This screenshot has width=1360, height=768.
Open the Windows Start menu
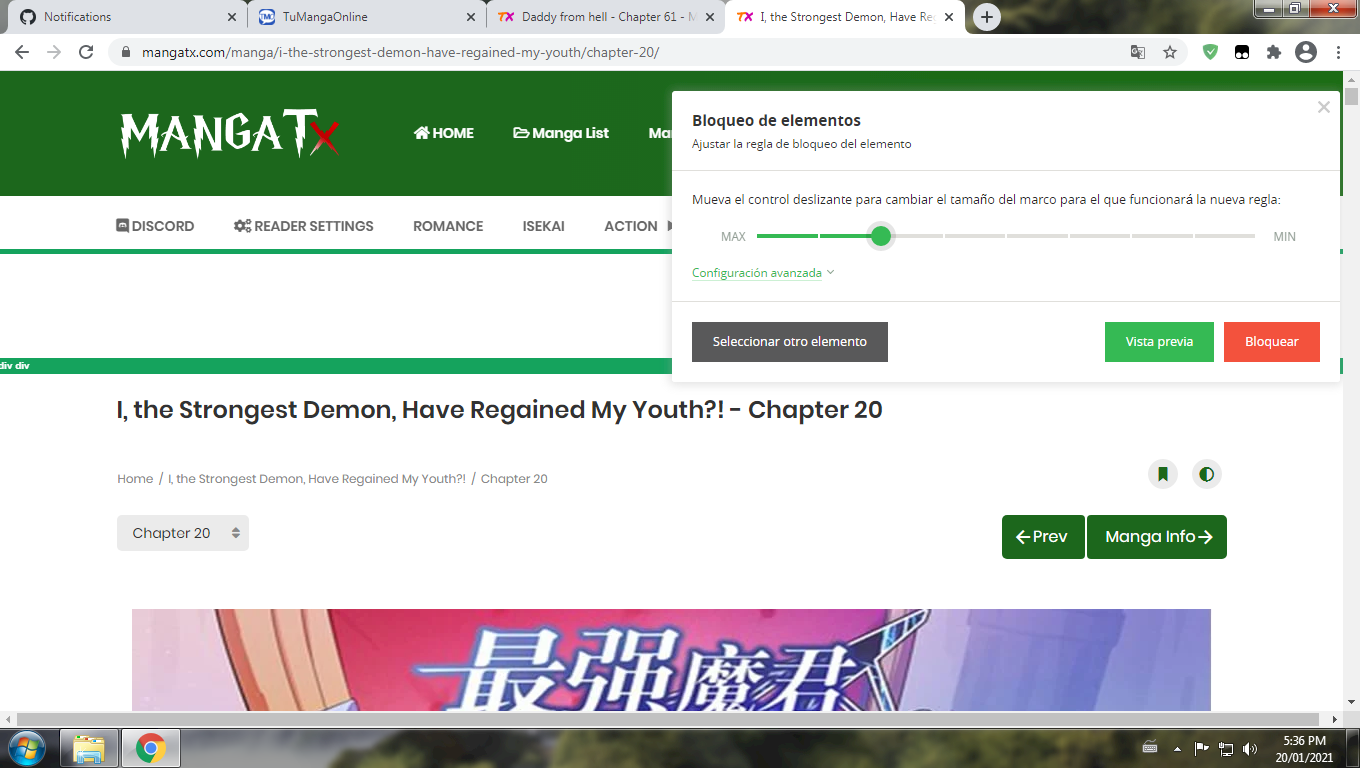26,747
